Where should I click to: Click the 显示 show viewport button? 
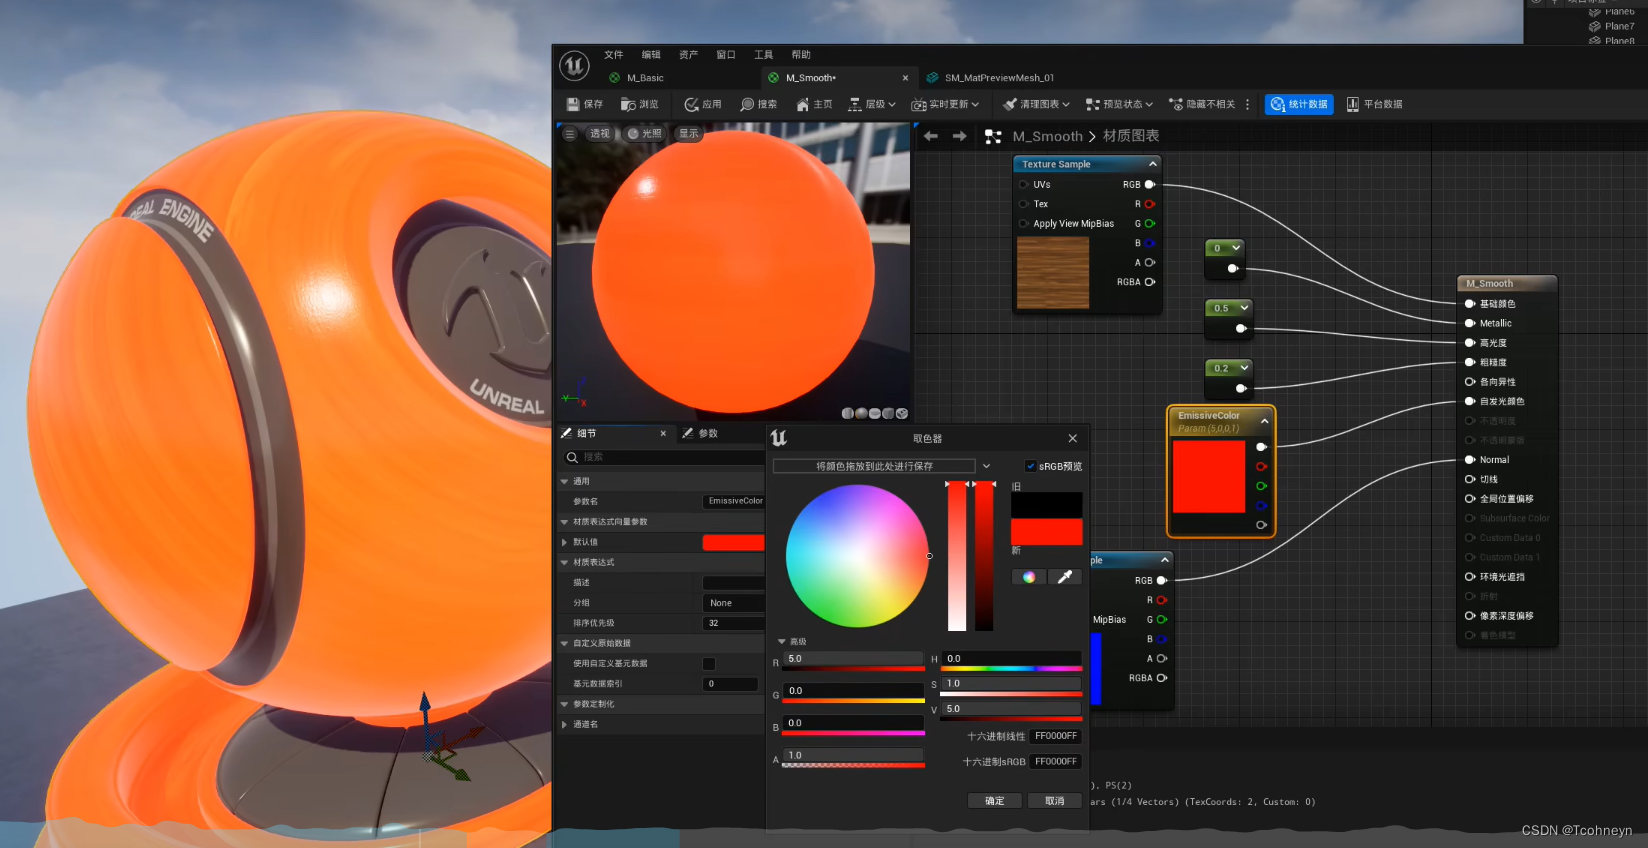pyautogui.click(x=689, y=133)
